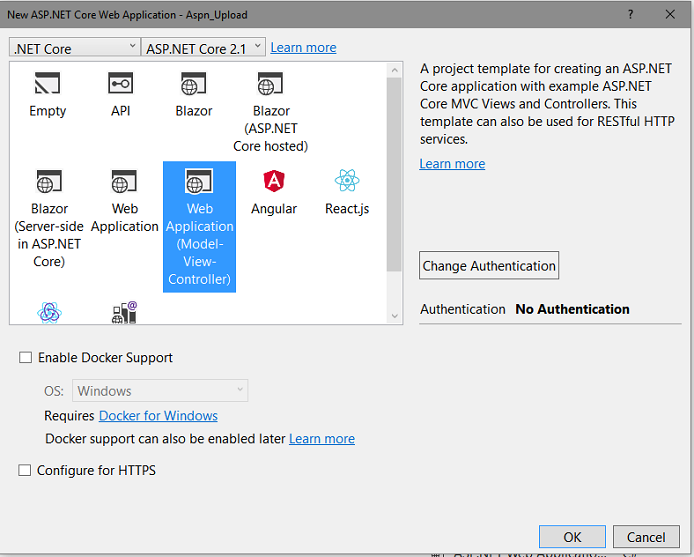Open the ASP.NET Core 2.1 version dropdown
Viewport: 694px width, 557px height.
pyautogui.click(x=203, y=47)
